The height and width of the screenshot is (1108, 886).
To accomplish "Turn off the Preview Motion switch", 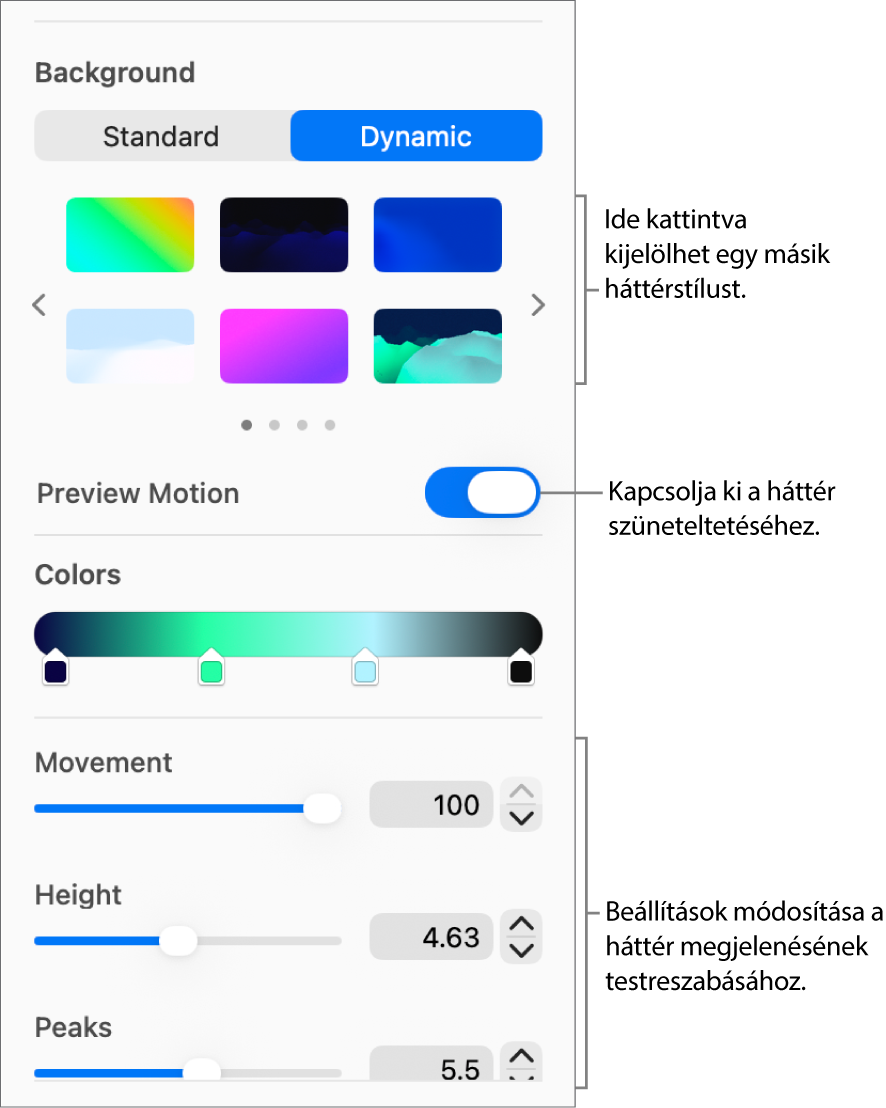I will click(x=483, y=493).
